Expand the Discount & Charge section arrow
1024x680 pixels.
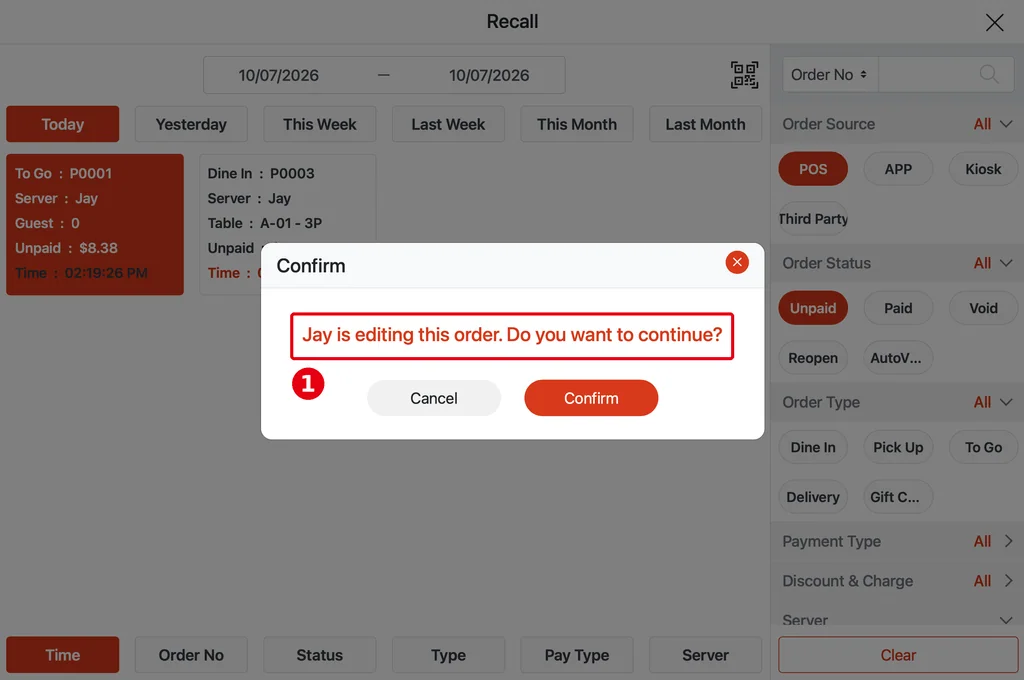(1008, 581)
